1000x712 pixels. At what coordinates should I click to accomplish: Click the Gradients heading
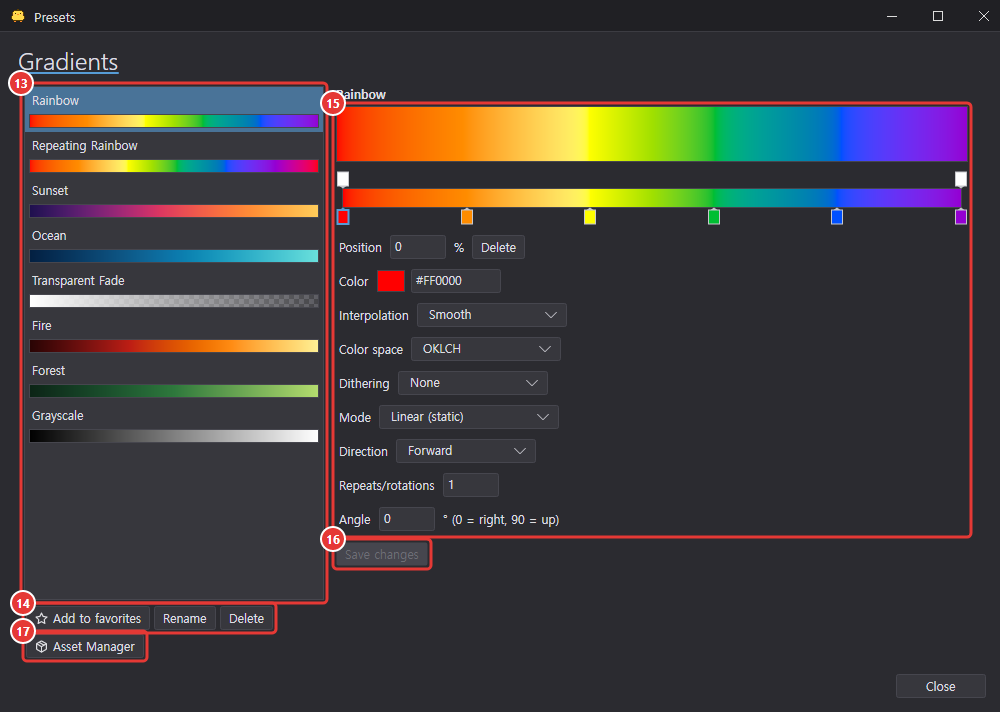[68, 62]
